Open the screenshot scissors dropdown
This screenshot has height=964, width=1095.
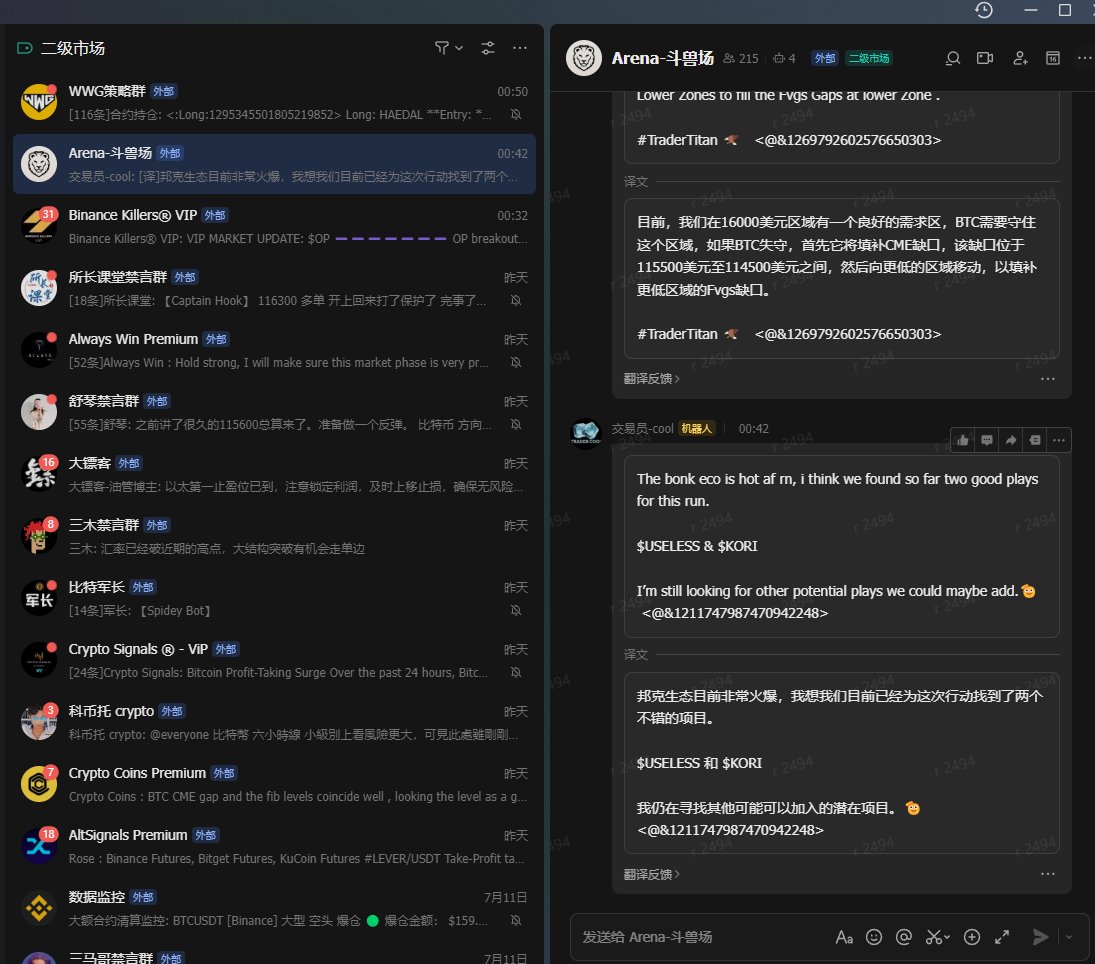[938, 937]
